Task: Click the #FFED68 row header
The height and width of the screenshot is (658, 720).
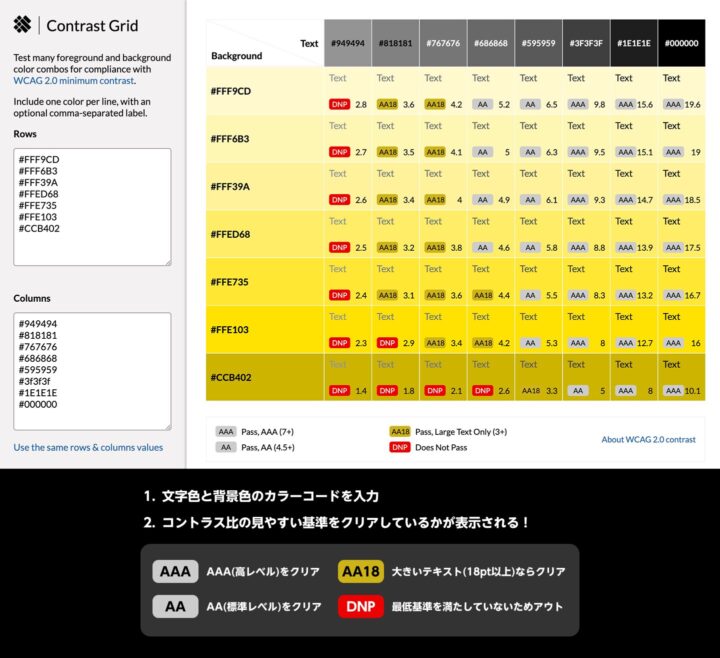Action: (265, 234)
